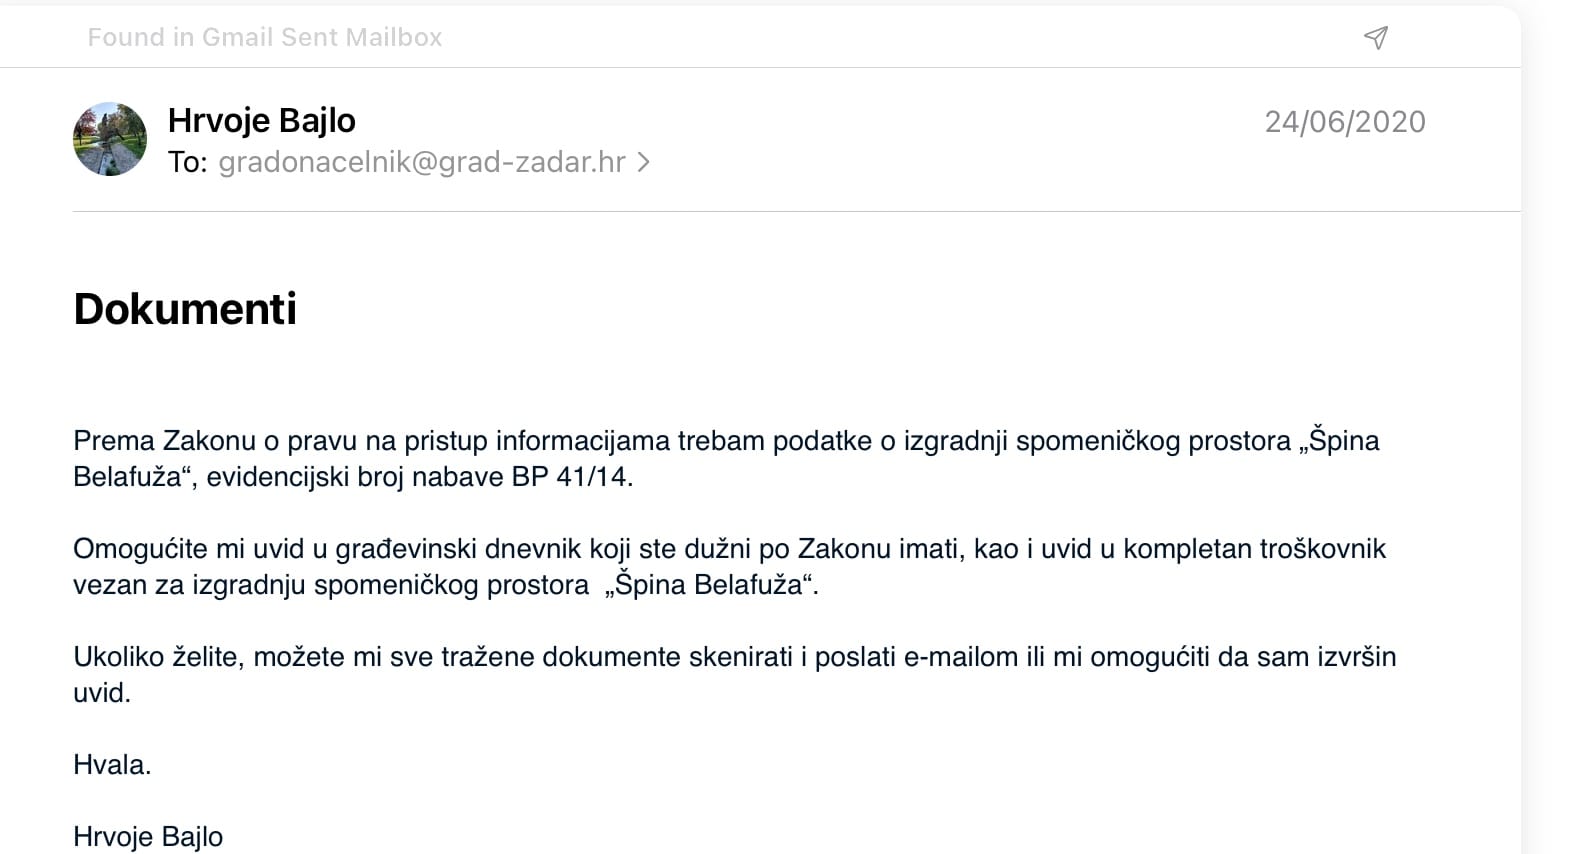Viewport: 1569px width, 854px height.
Task: Click the Hrvoje Bajlo signature at the bottom
Action: click(x=148, y=837)
